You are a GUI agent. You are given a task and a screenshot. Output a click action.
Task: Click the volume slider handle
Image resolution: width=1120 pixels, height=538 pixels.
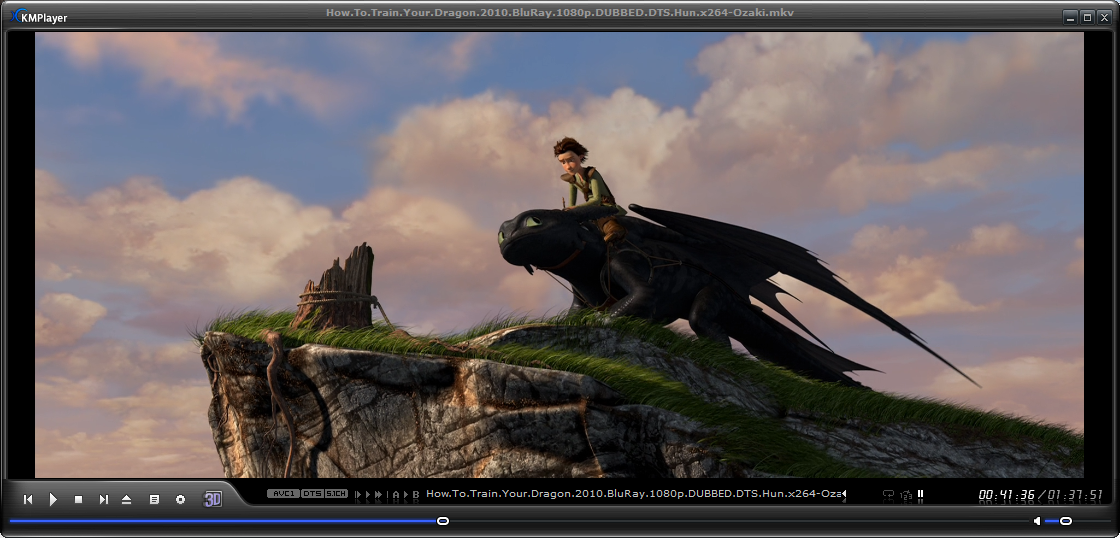pyautogui.click(x=1066, y=521)
